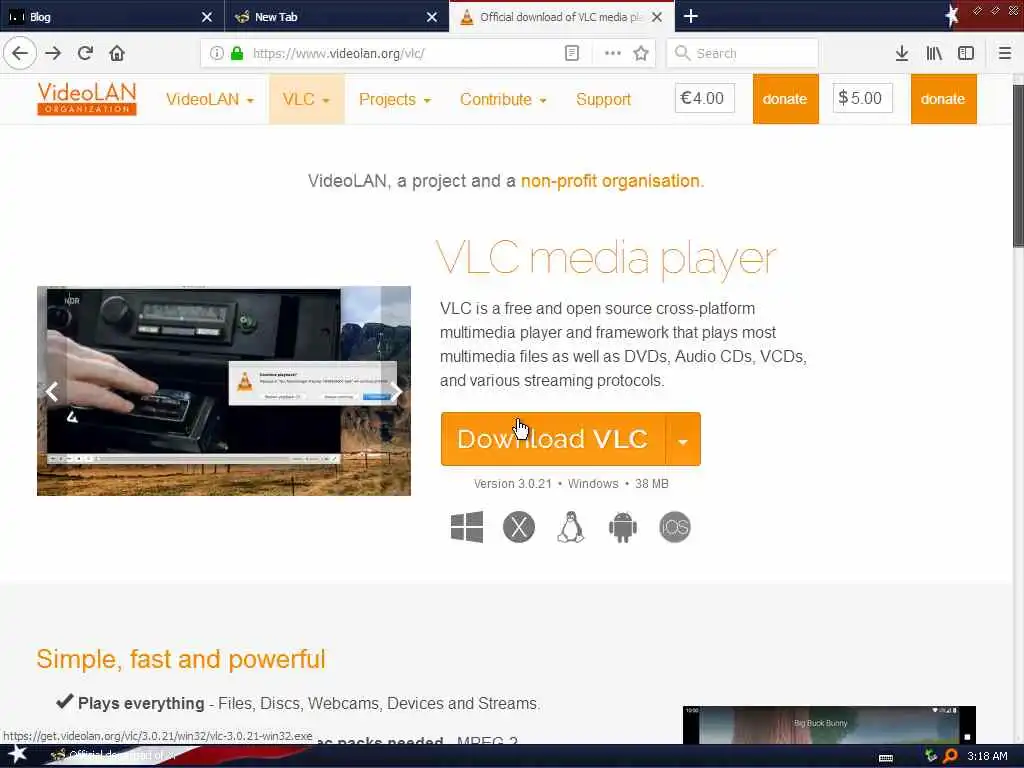Expand the Projects navigation dropdown
This screenshot has width=1024, height=768.
(394, 99)
